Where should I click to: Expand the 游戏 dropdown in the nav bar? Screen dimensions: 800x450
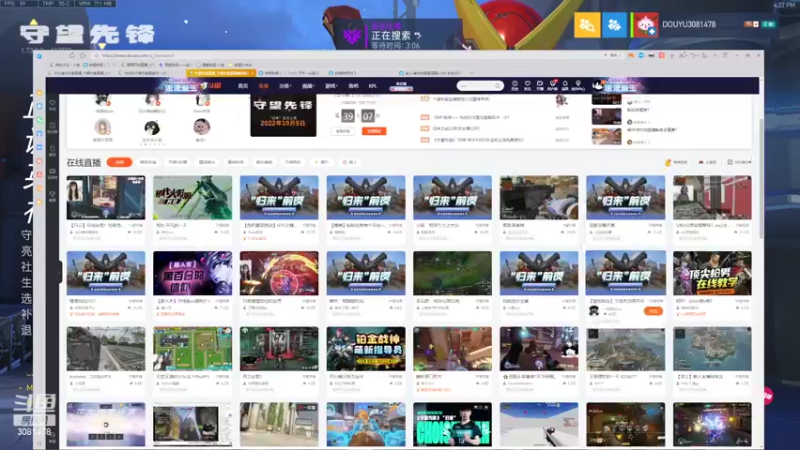(331, 86)
